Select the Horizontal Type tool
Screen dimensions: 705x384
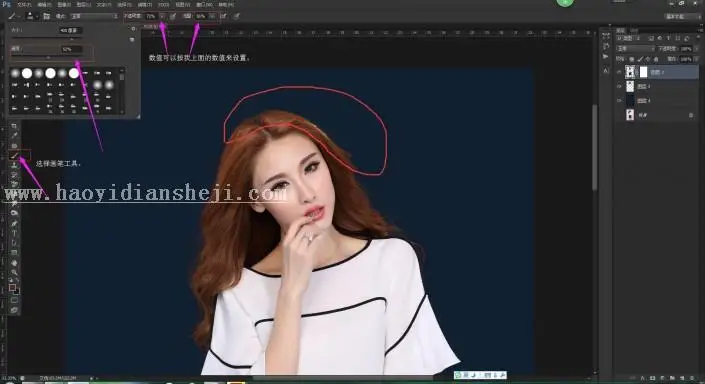tap(14, 233)
